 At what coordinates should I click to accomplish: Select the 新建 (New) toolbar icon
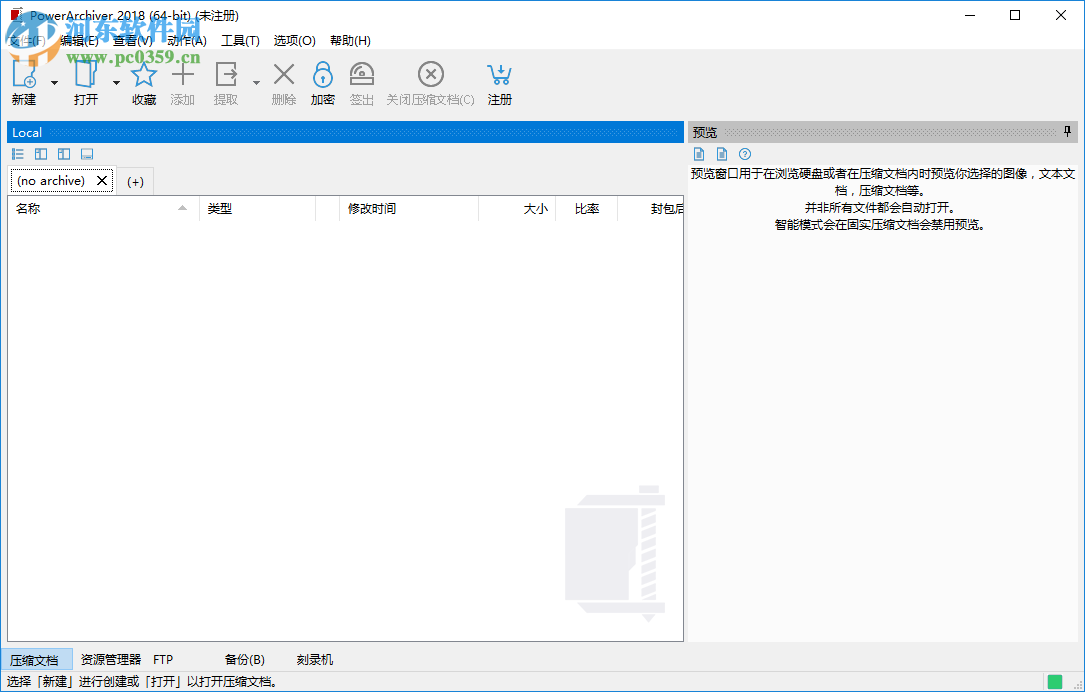tap(24, 75)
